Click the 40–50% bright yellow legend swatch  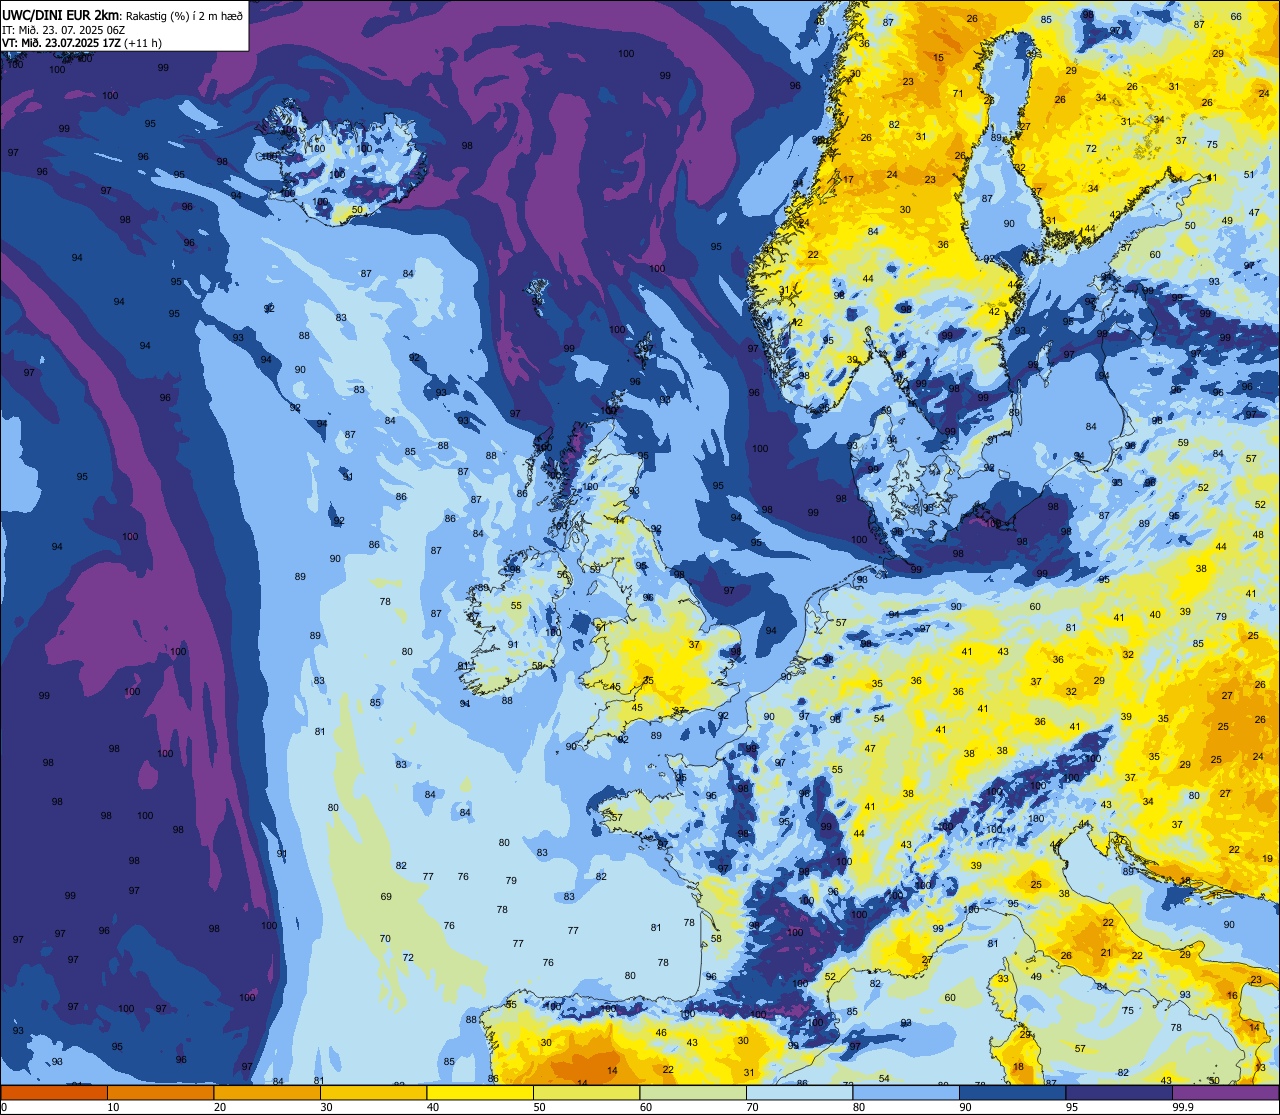pos(480,1092)
